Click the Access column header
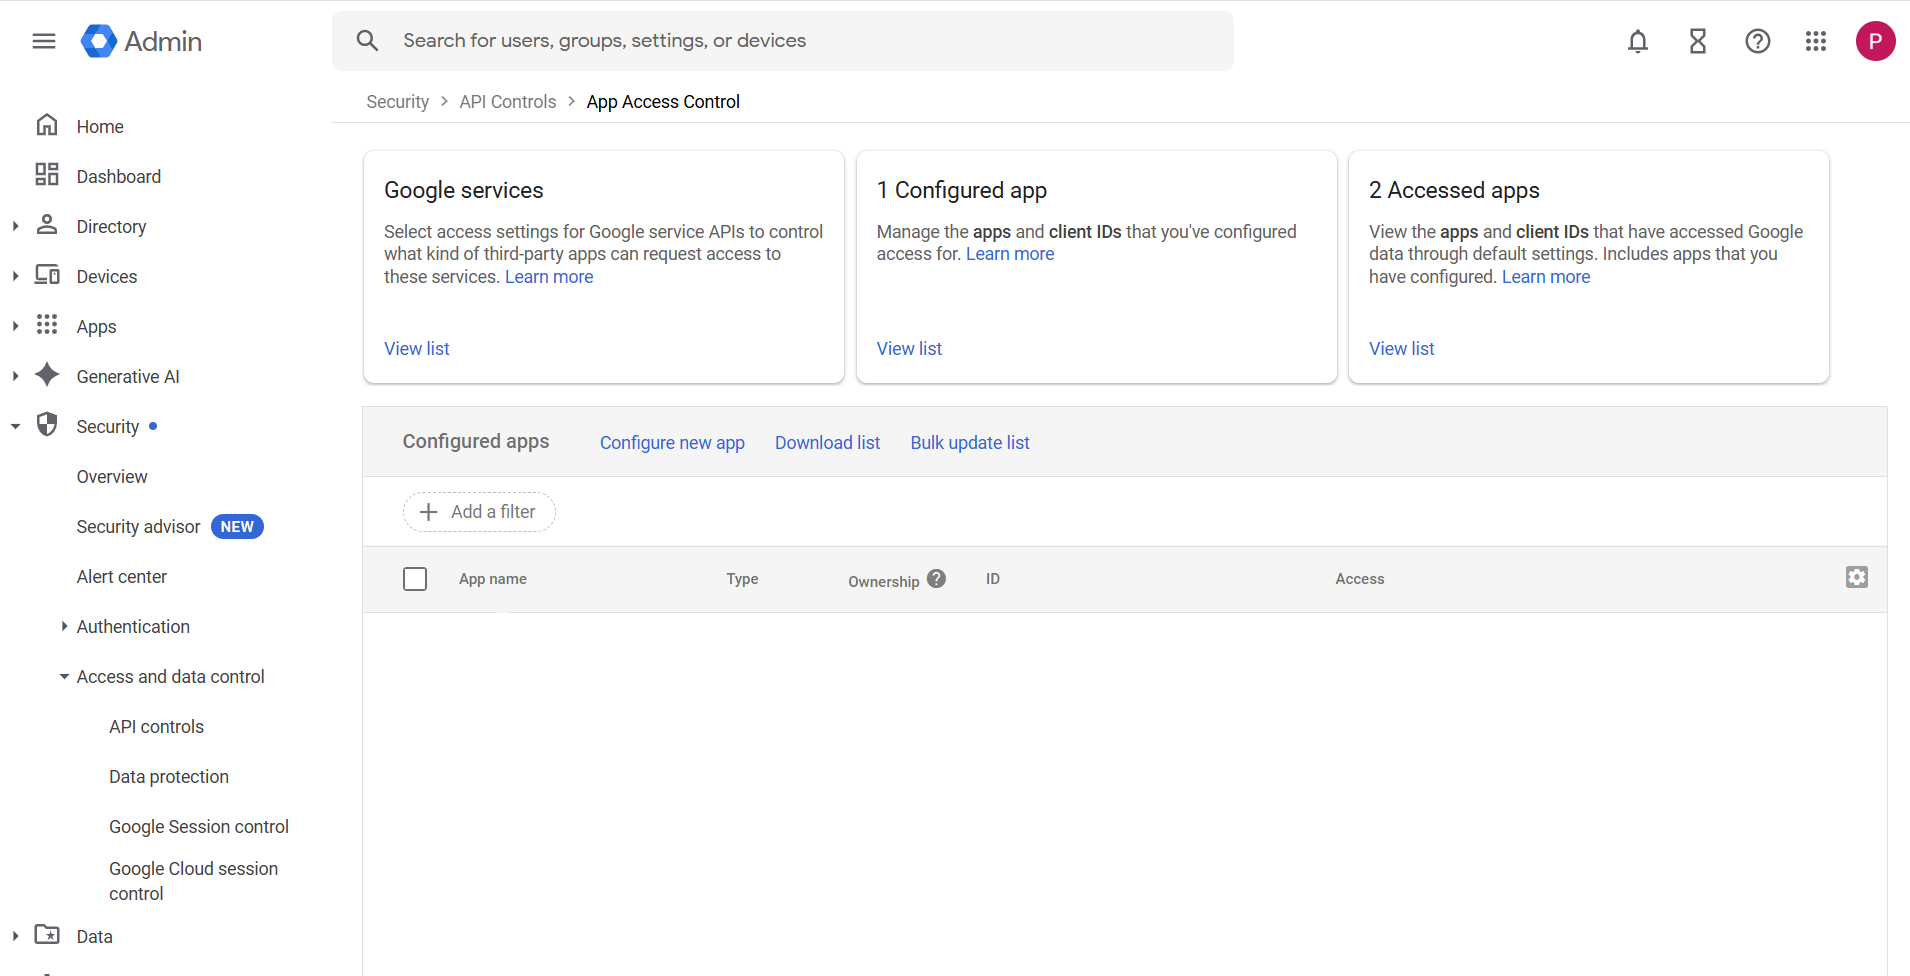 point(1360,579)
